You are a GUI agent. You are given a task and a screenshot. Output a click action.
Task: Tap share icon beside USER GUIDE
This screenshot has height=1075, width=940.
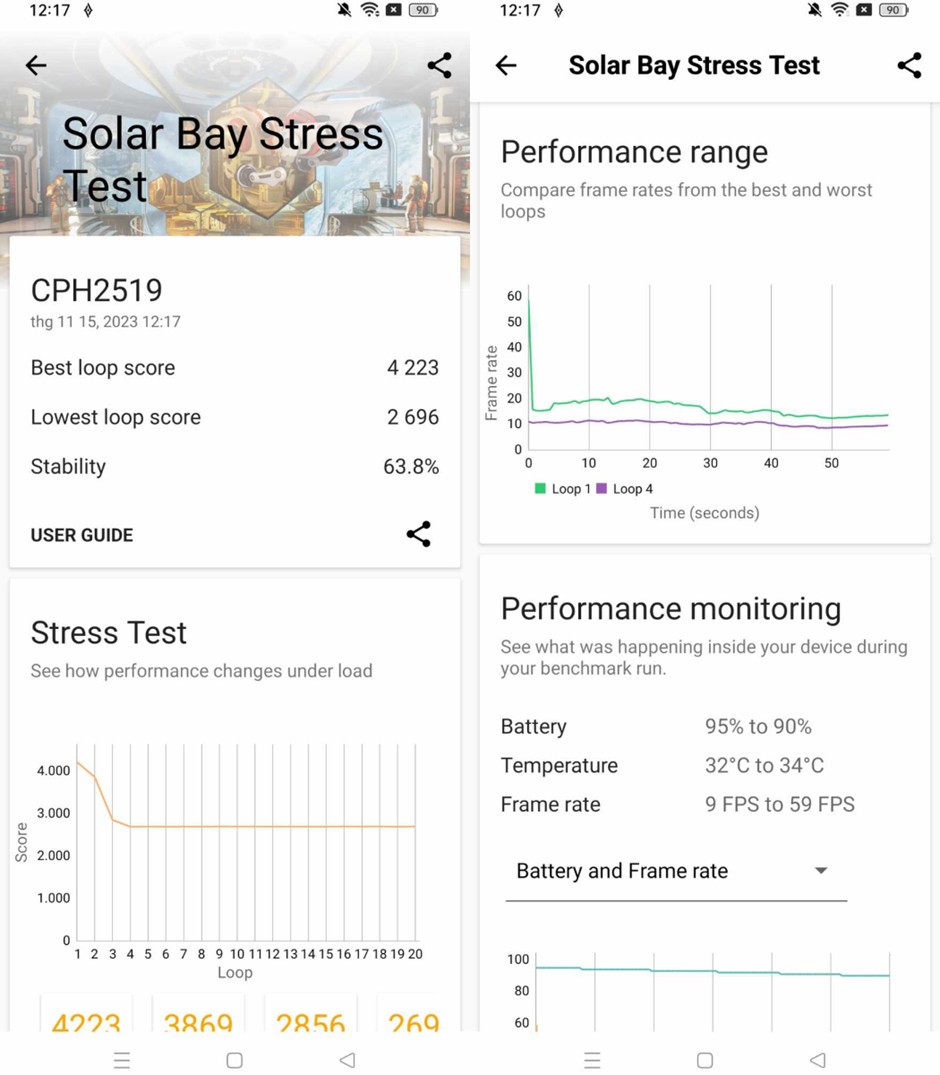coord(419,534)
